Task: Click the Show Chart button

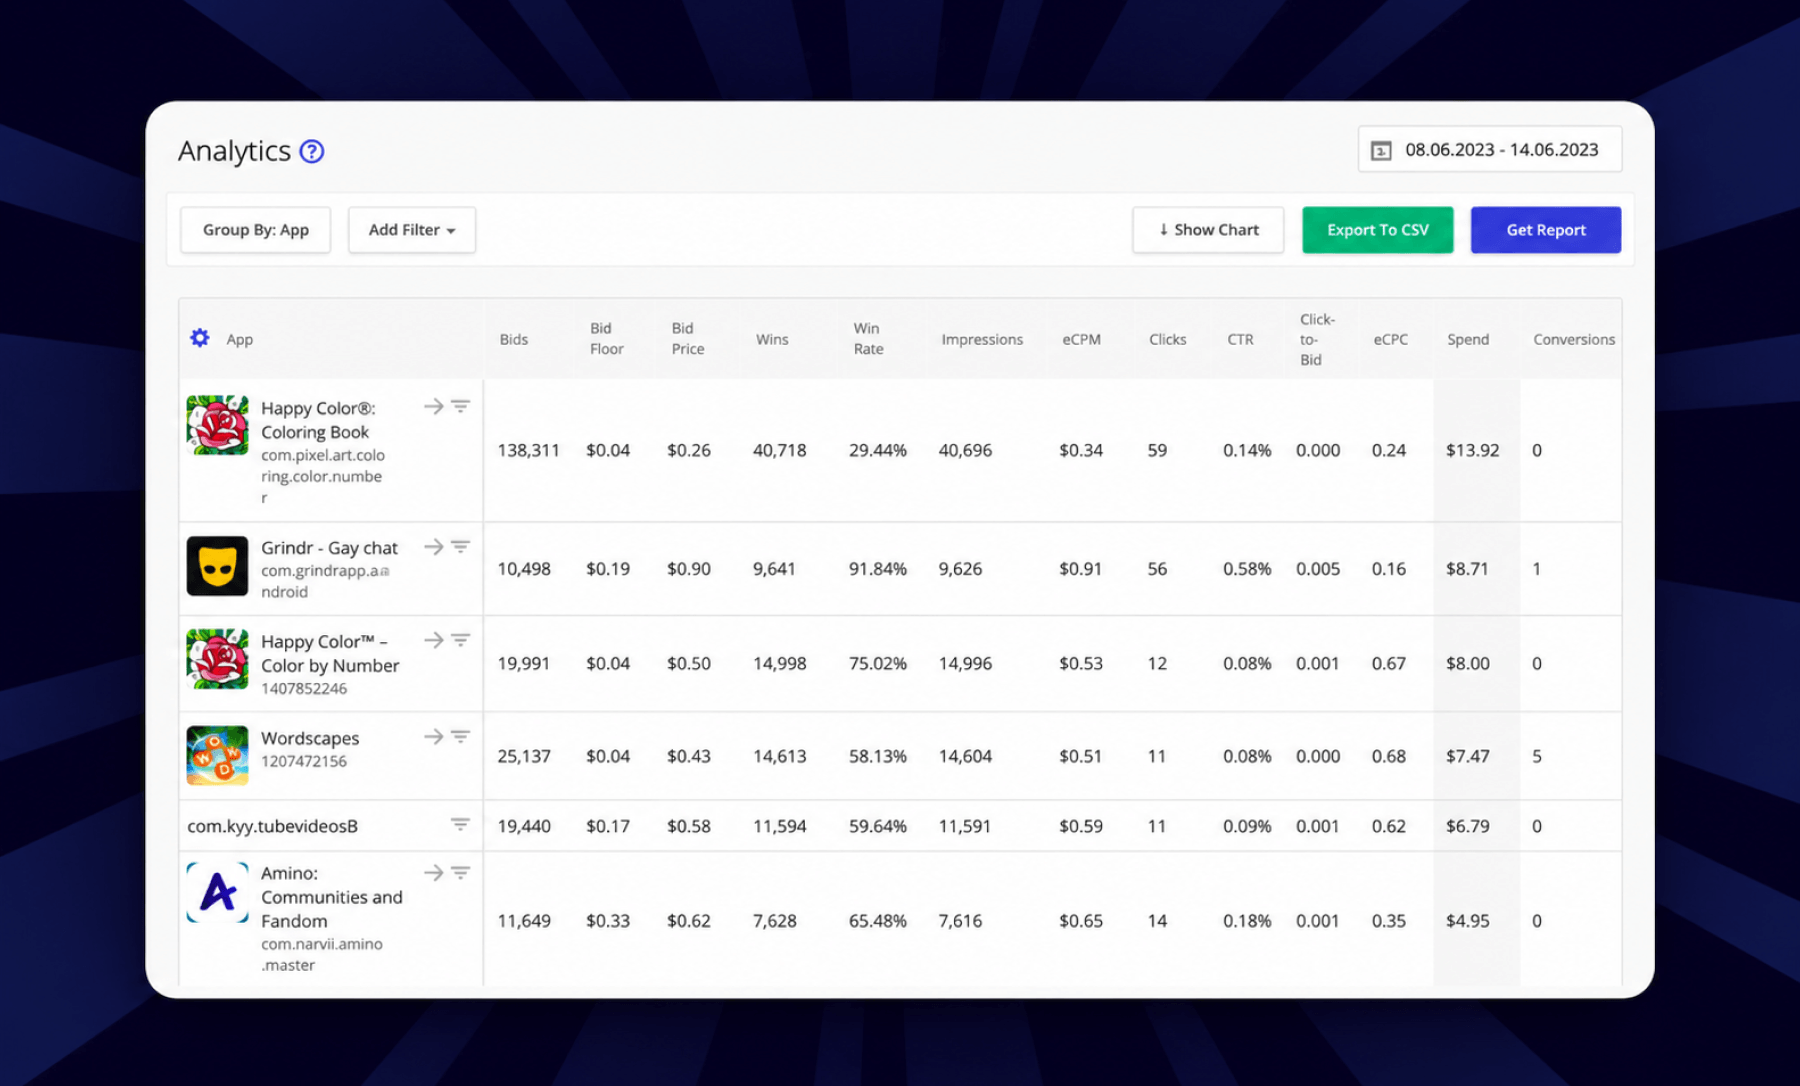Action: tap(1208, 230)
